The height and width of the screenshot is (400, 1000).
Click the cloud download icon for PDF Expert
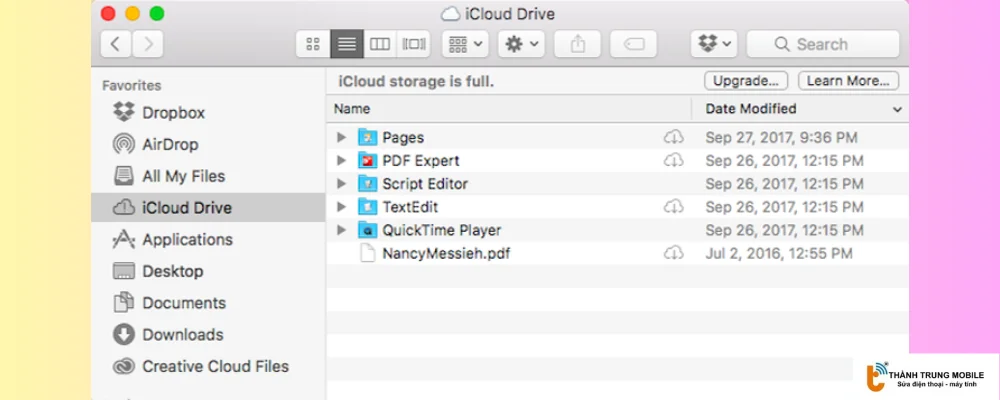(673, 161)
